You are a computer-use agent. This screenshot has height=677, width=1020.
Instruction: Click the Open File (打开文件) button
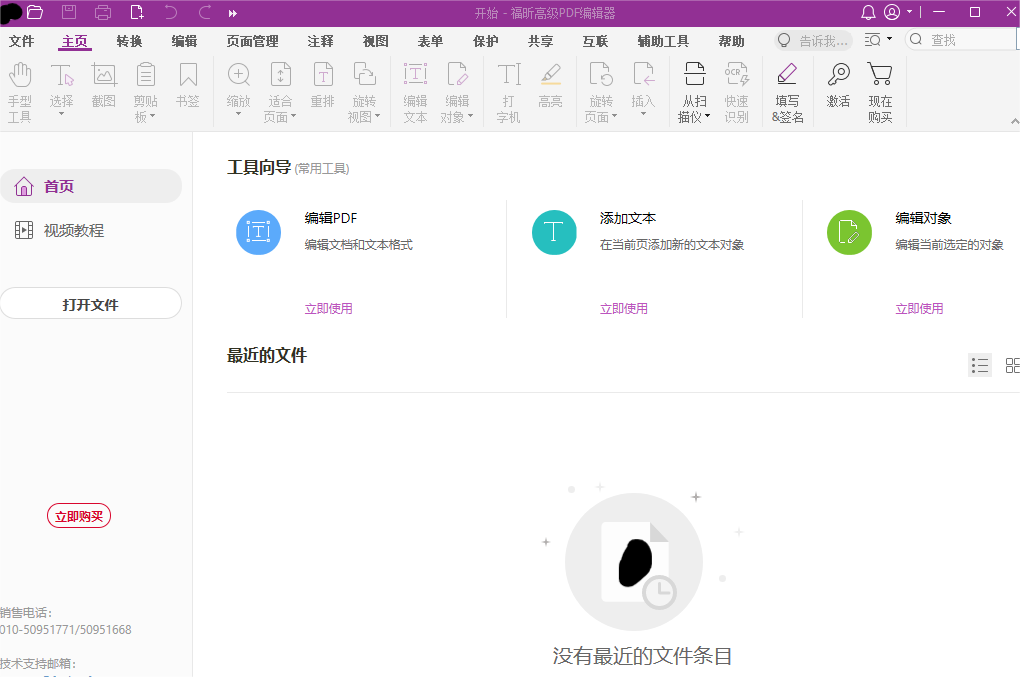point(91,303)
